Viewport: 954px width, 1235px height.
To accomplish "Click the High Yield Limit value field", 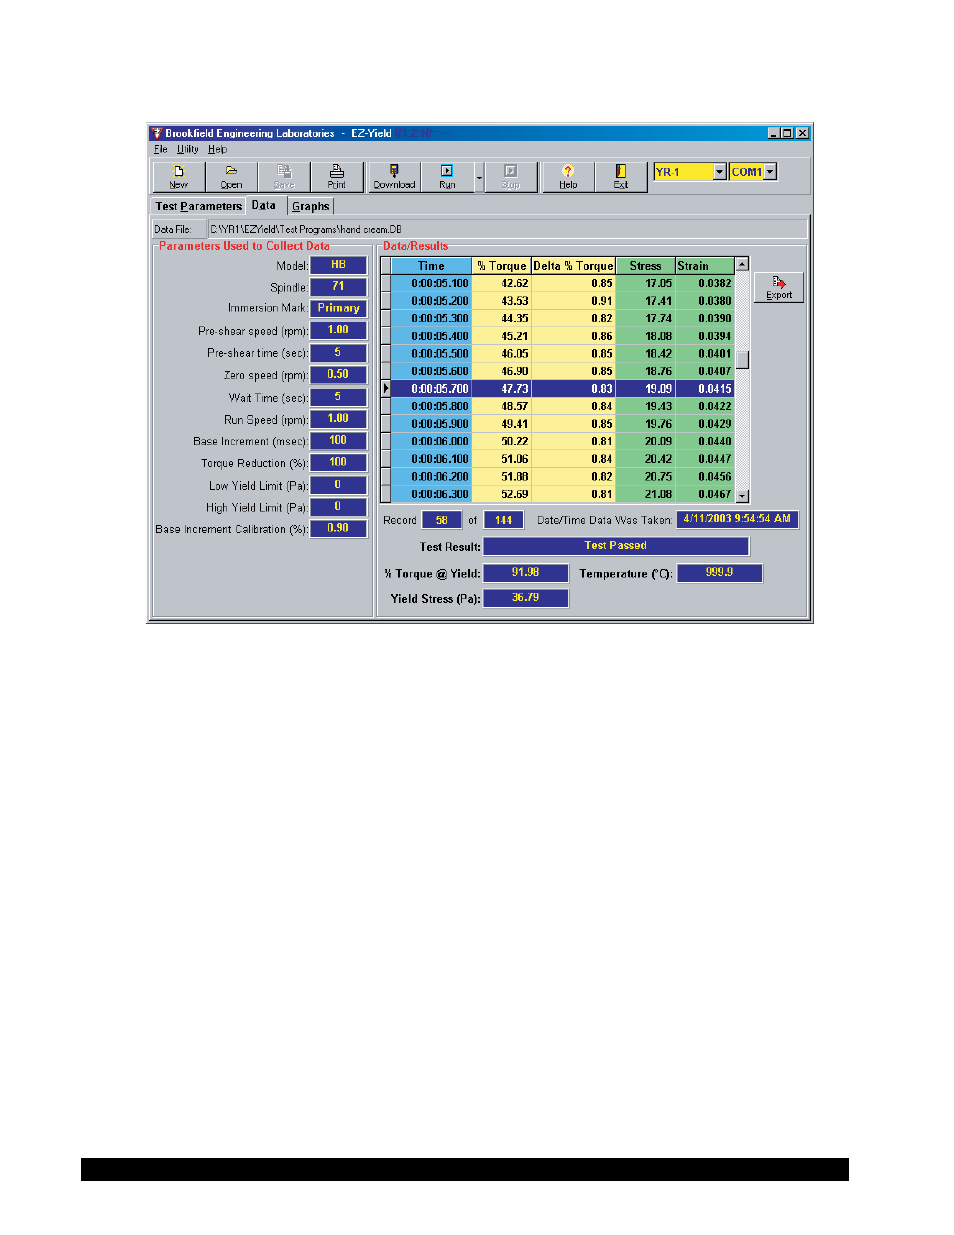I will [338, 507].
